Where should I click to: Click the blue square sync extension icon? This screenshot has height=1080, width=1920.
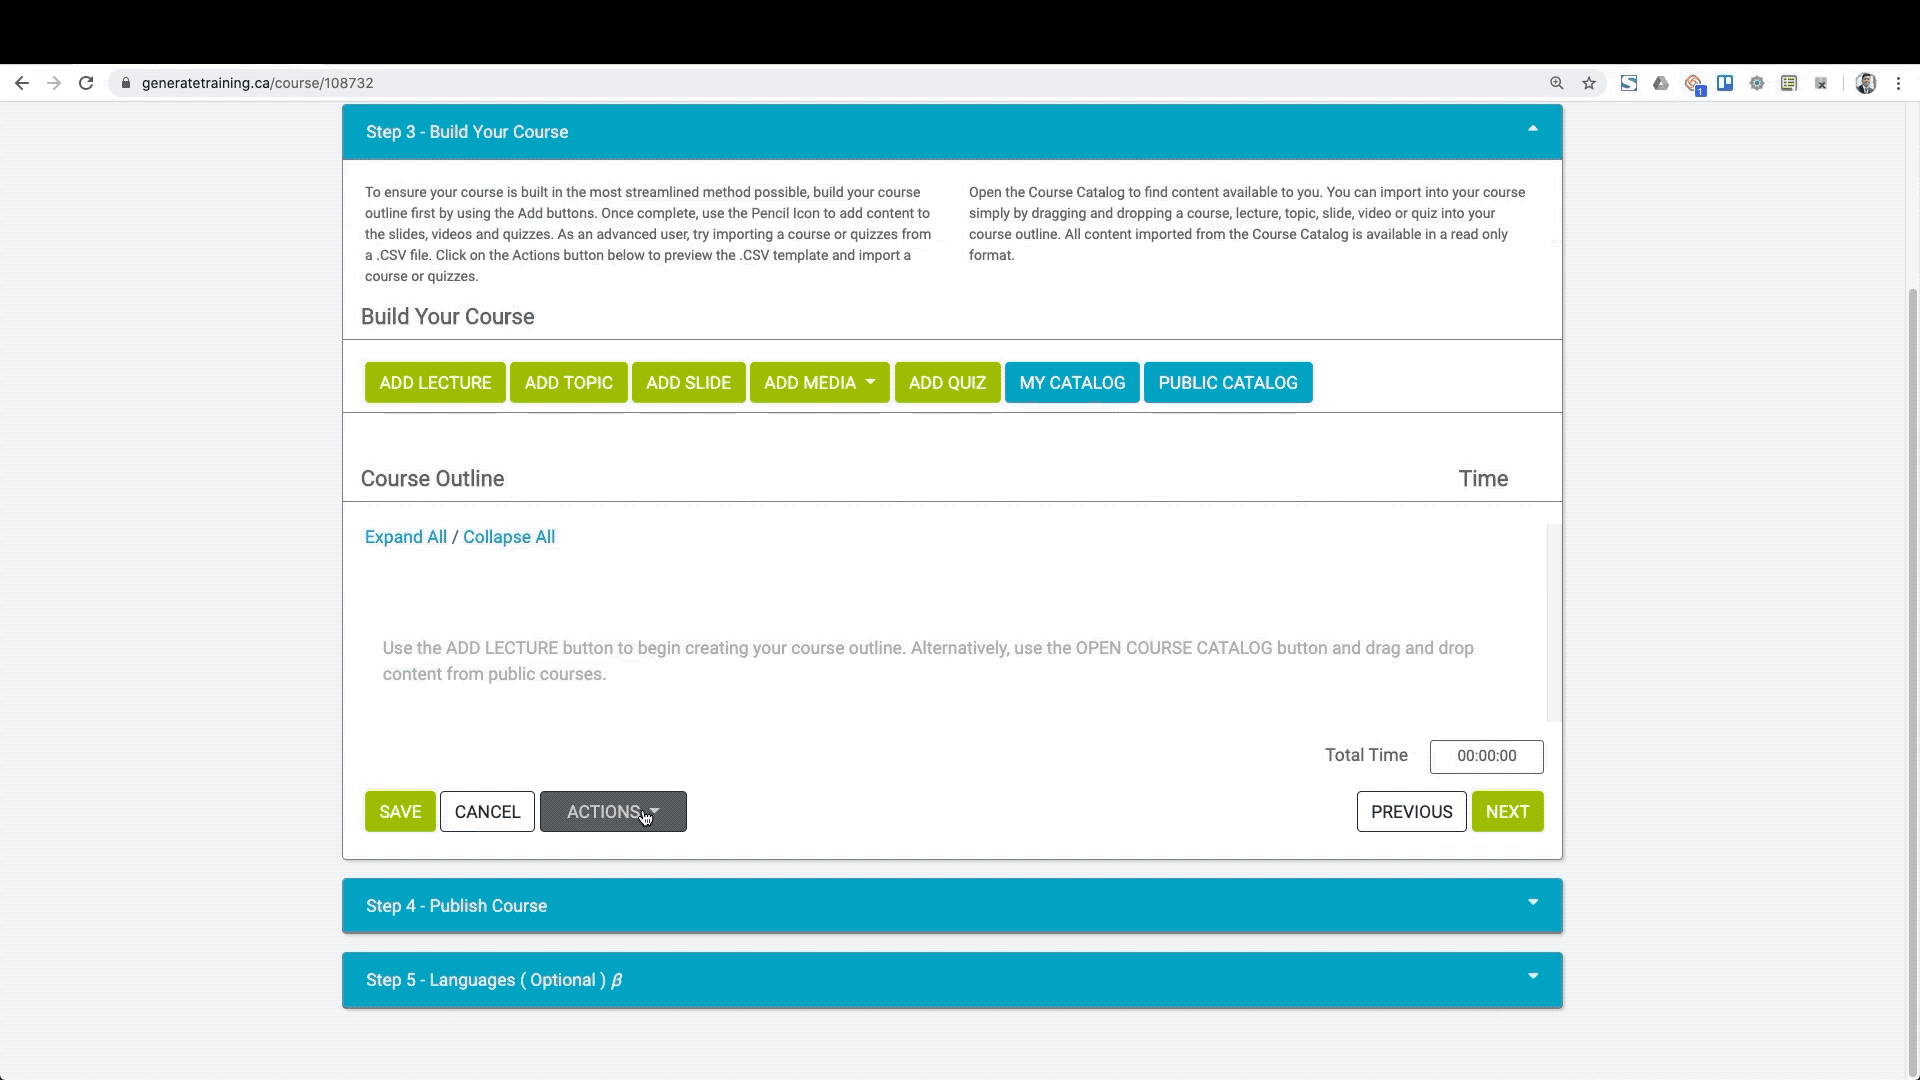[1629, 83]
